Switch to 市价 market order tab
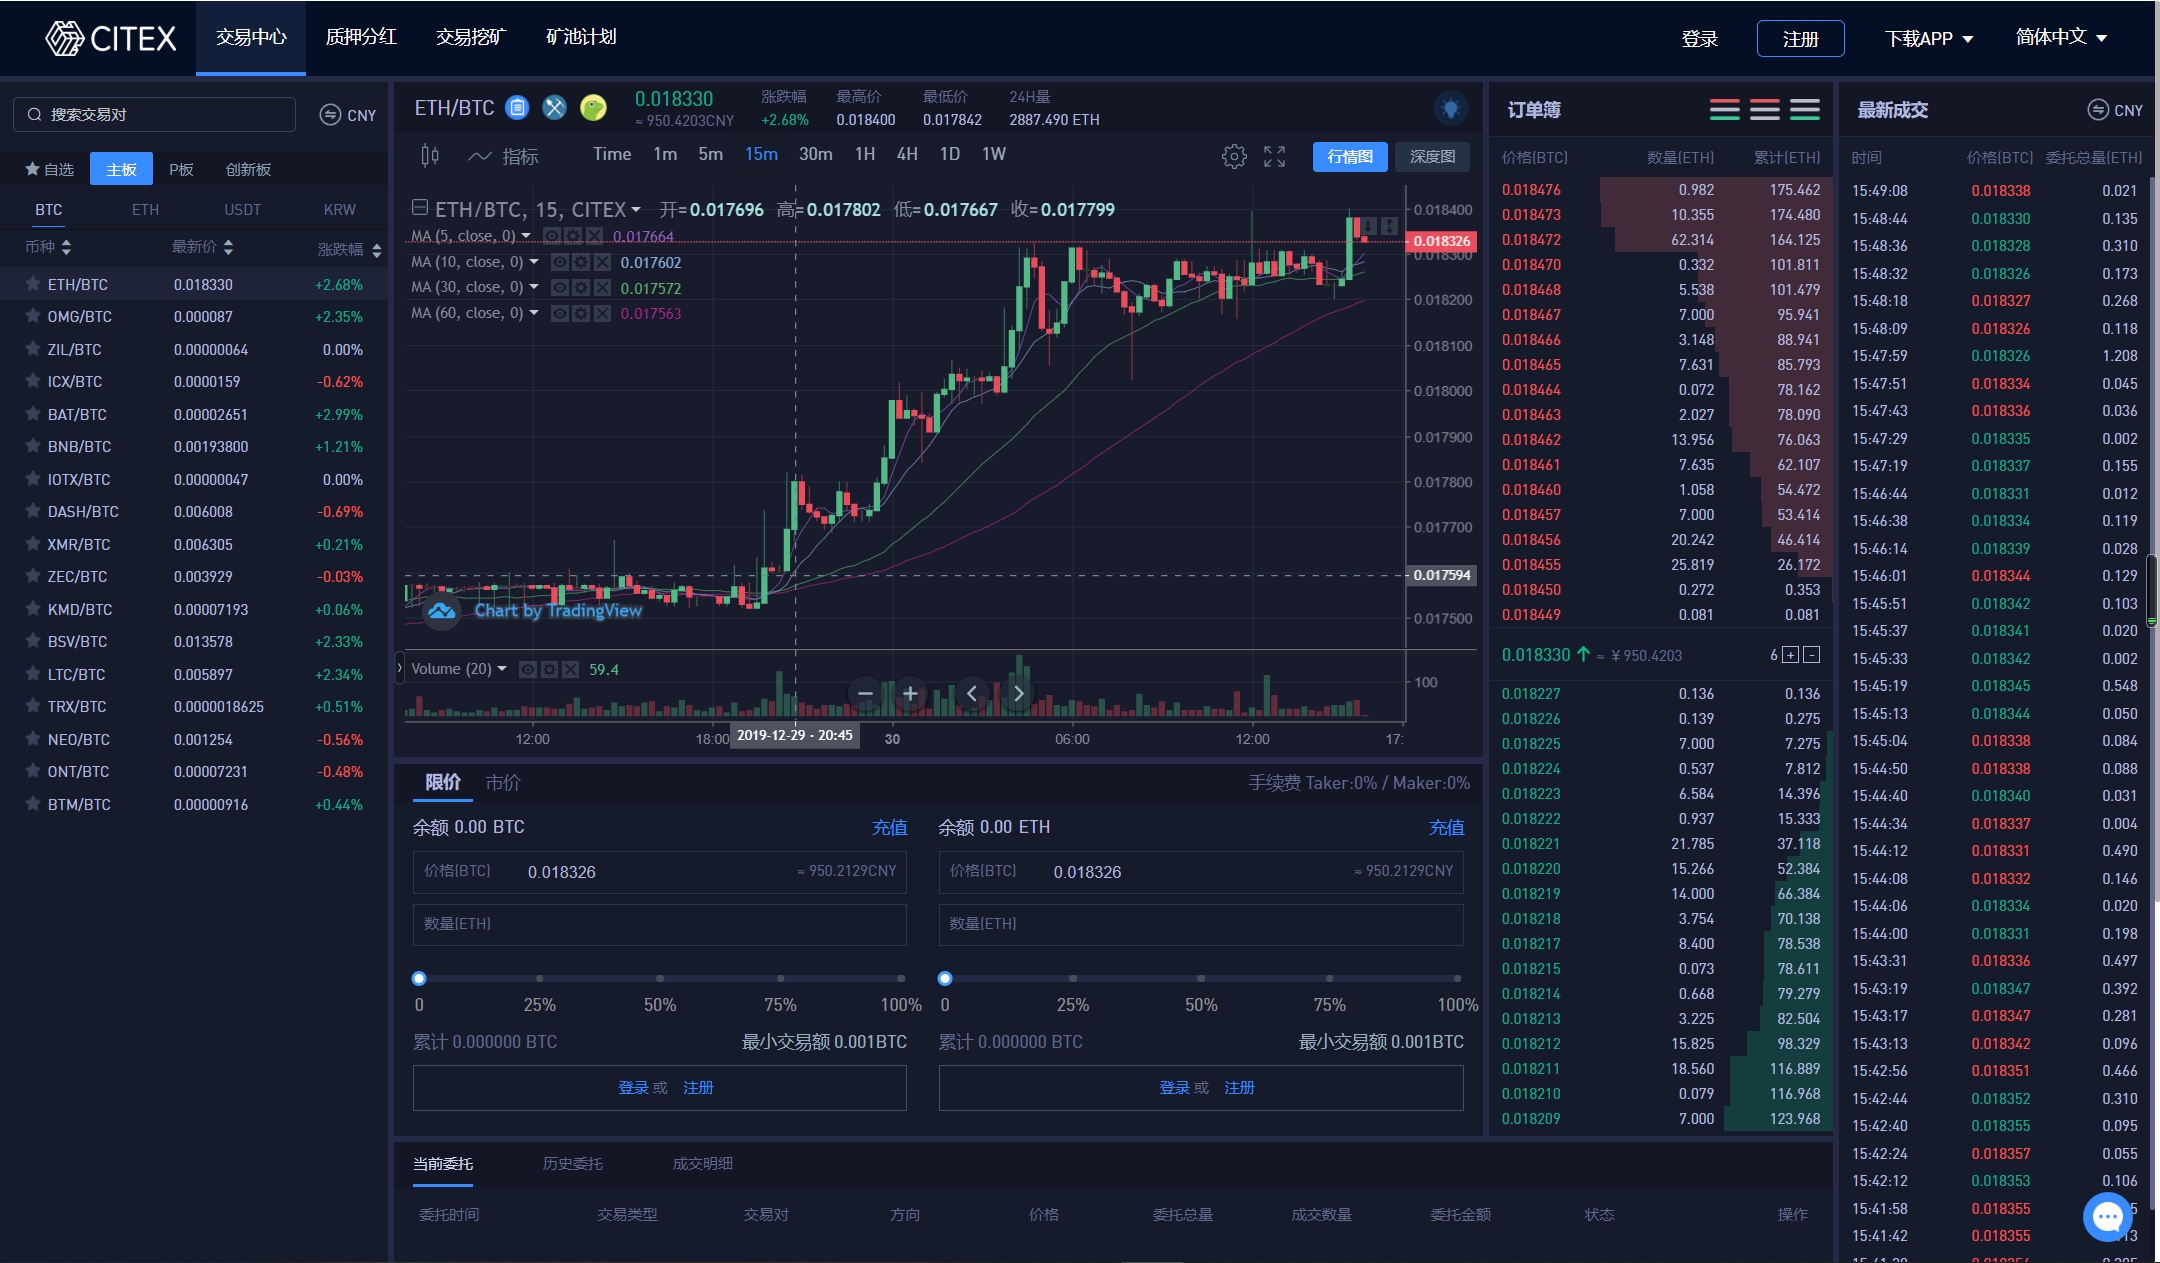Viewport: 2160px width, 1263px height. (x=503, y=783)
